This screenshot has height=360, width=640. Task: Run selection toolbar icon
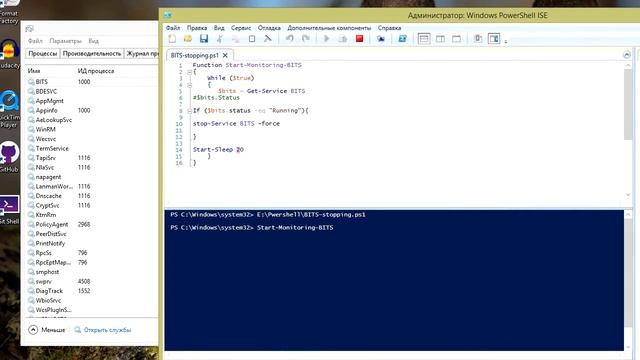tap(343, 39)
